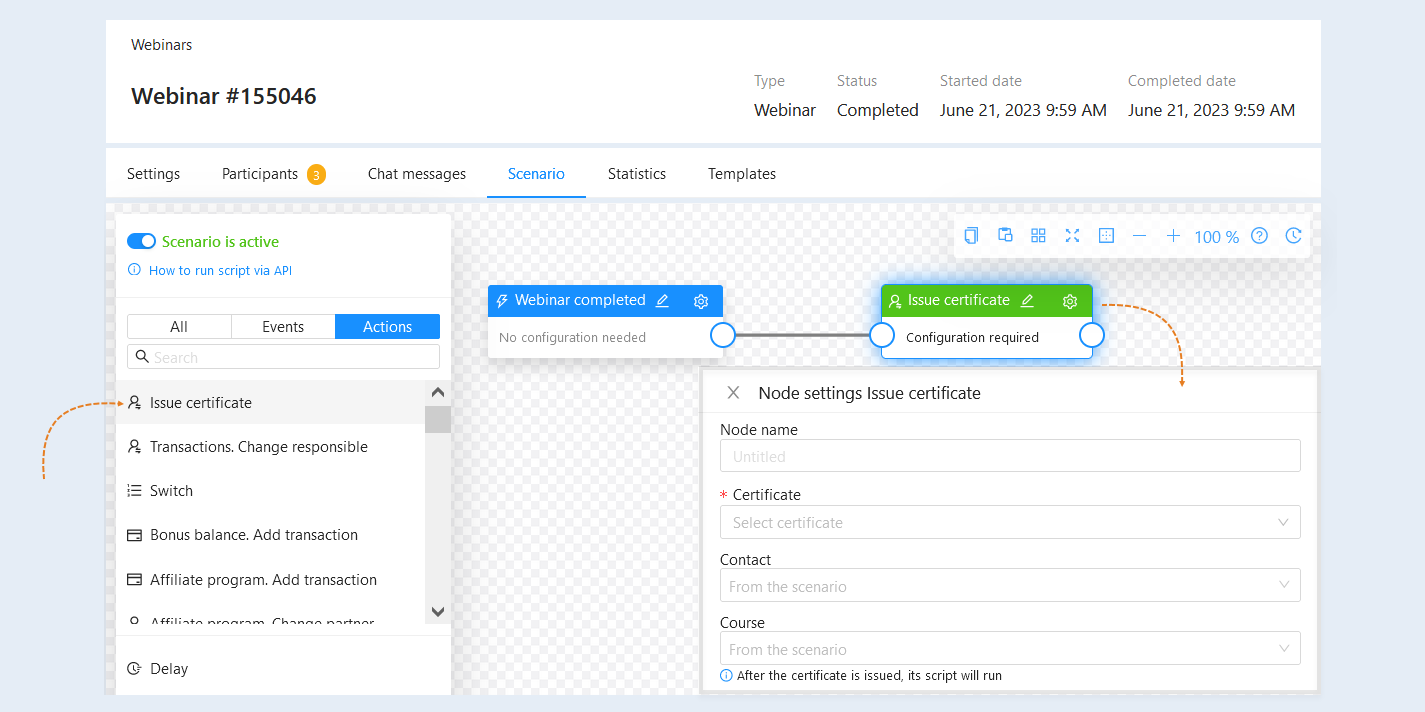Open the Chat messages tab
1425x712 pixels.
[417, 174]
